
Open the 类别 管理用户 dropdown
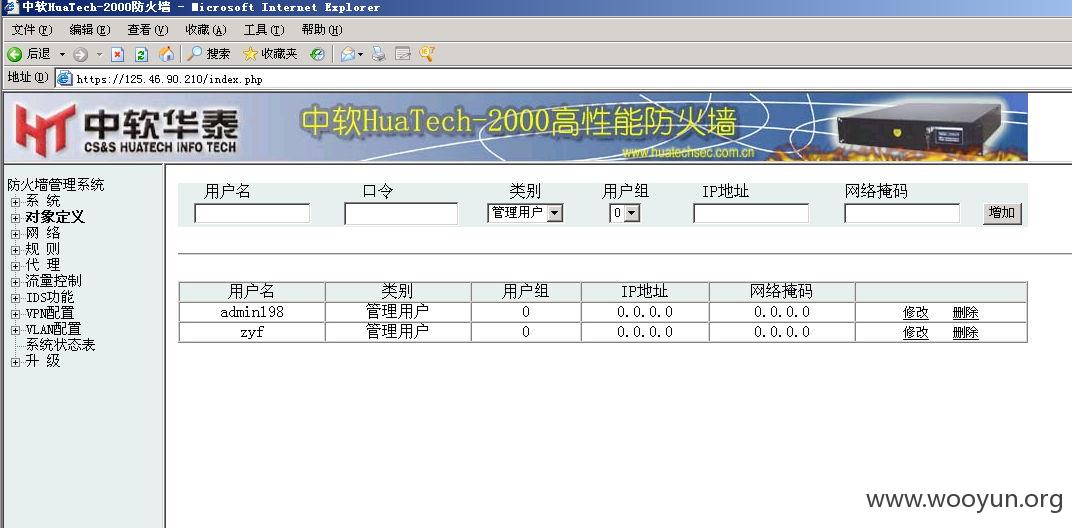click(525, 213)
